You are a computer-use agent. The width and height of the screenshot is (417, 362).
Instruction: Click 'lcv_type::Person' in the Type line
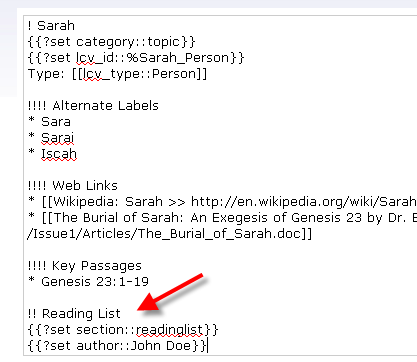pyautogui.click(x=139, y=74)
